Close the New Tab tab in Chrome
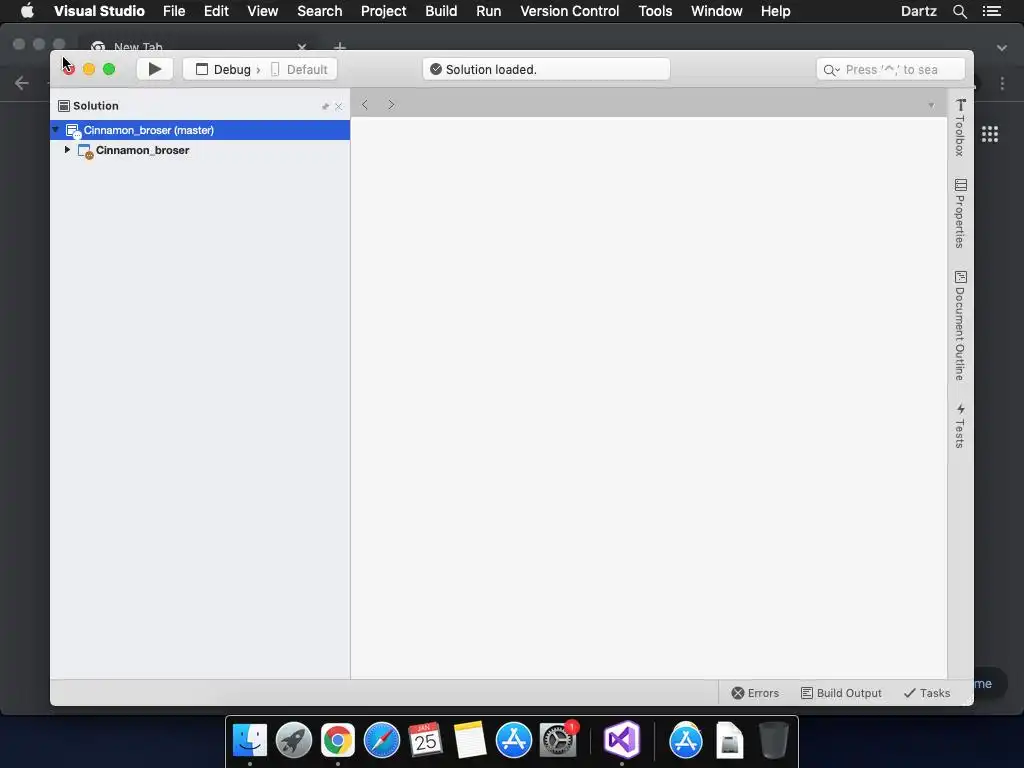 click(302, 46)
